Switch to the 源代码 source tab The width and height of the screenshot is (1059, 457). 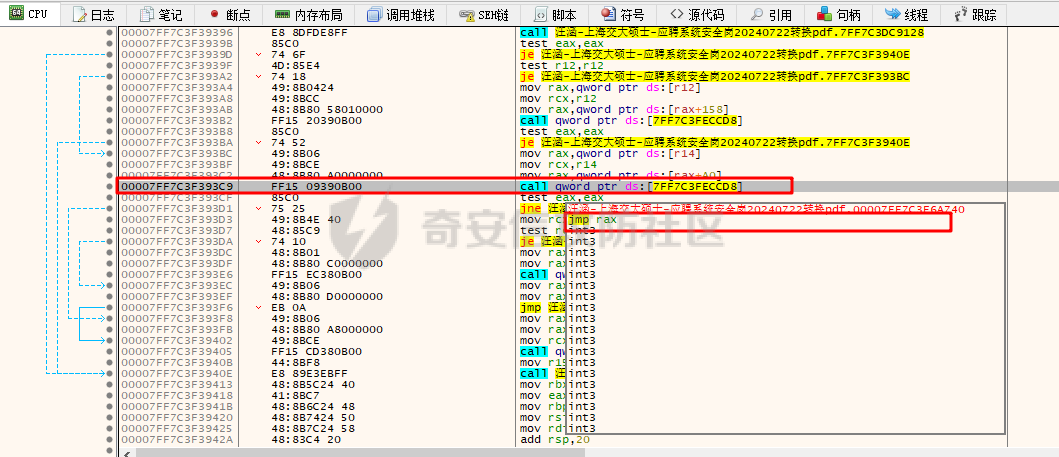[x=697, y=15]
